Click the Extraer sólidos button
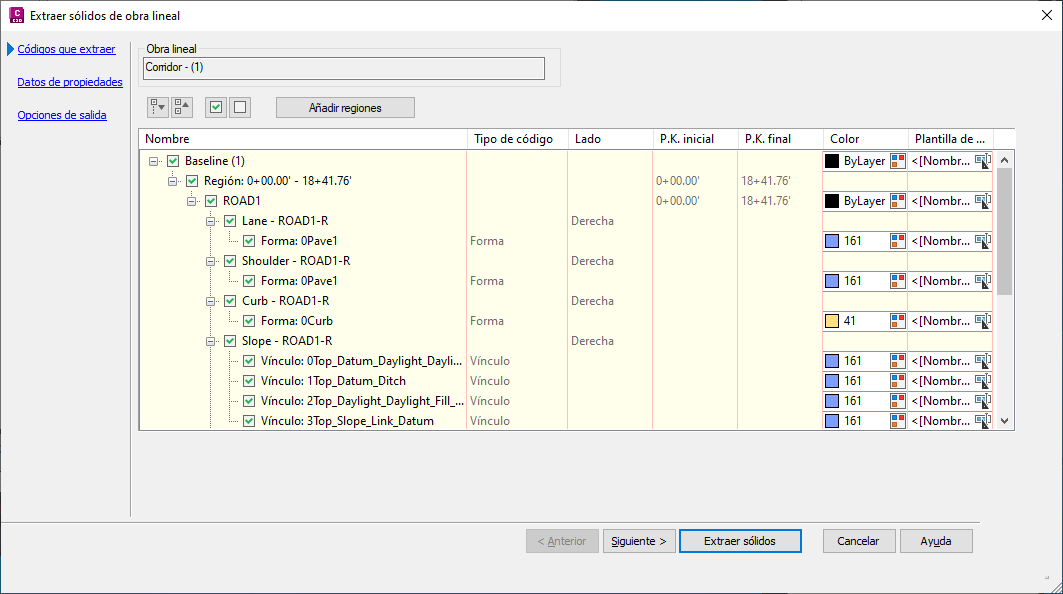This screenshot has height=594, width=1063. [740, 541]
